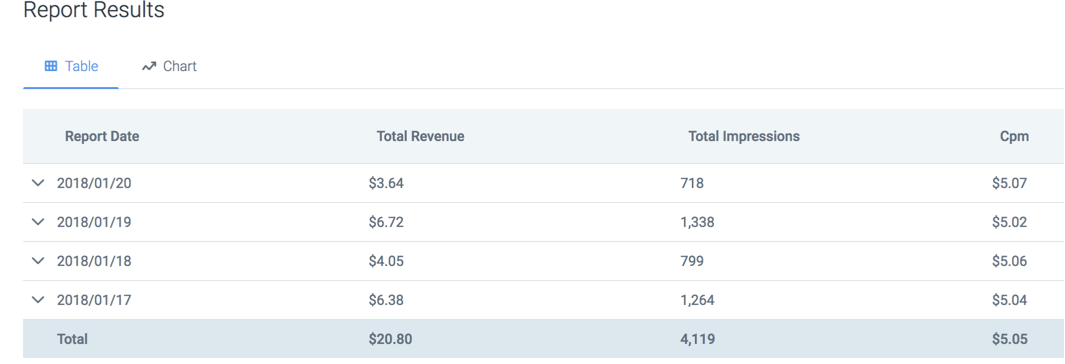The height and width of the screenshot is (364, 1065).
Task: Click the Report Results heading
Action: (x=94, y=10)
